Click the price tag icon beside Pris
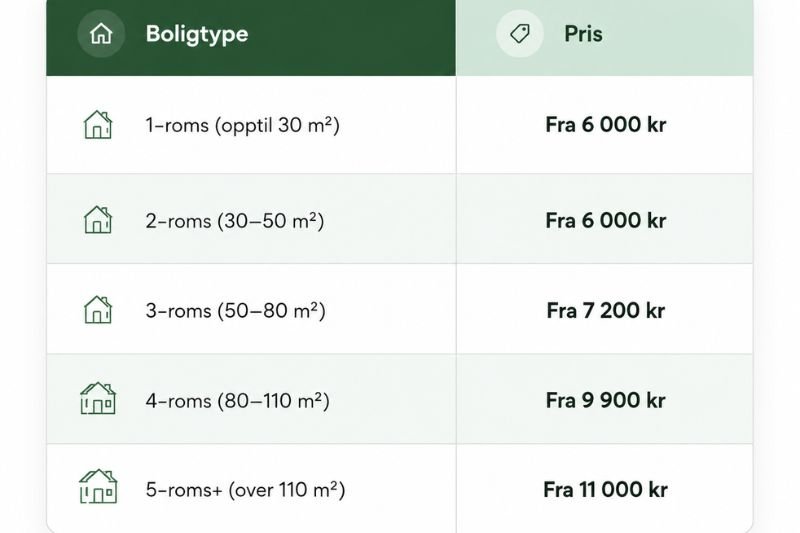The height and width of the screenshot is (533, 800). [x=519, y=34]
